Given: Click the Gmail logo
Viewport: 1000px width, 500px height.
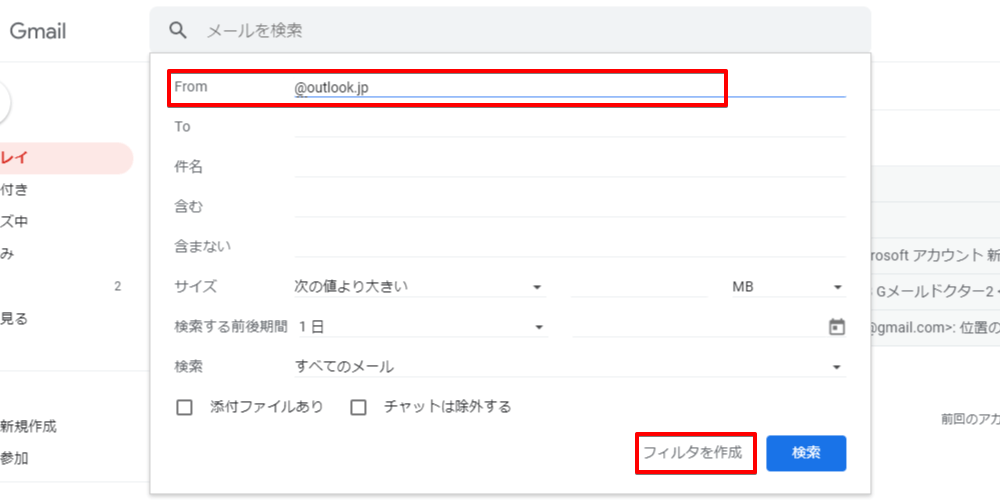Looking at the screenshot, I should point(38,31).
